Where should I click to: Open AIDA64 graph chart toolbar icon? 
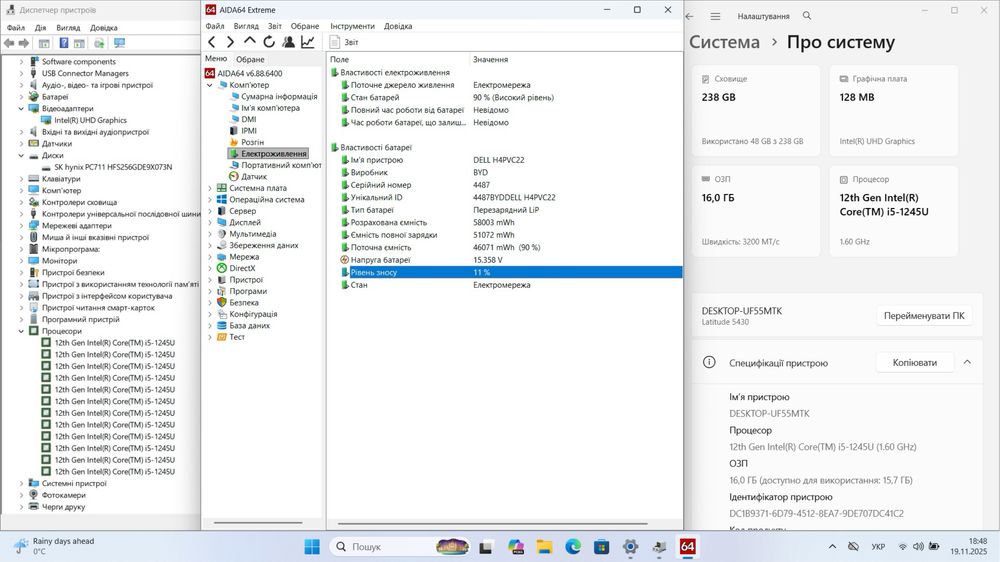coord(308,42)
